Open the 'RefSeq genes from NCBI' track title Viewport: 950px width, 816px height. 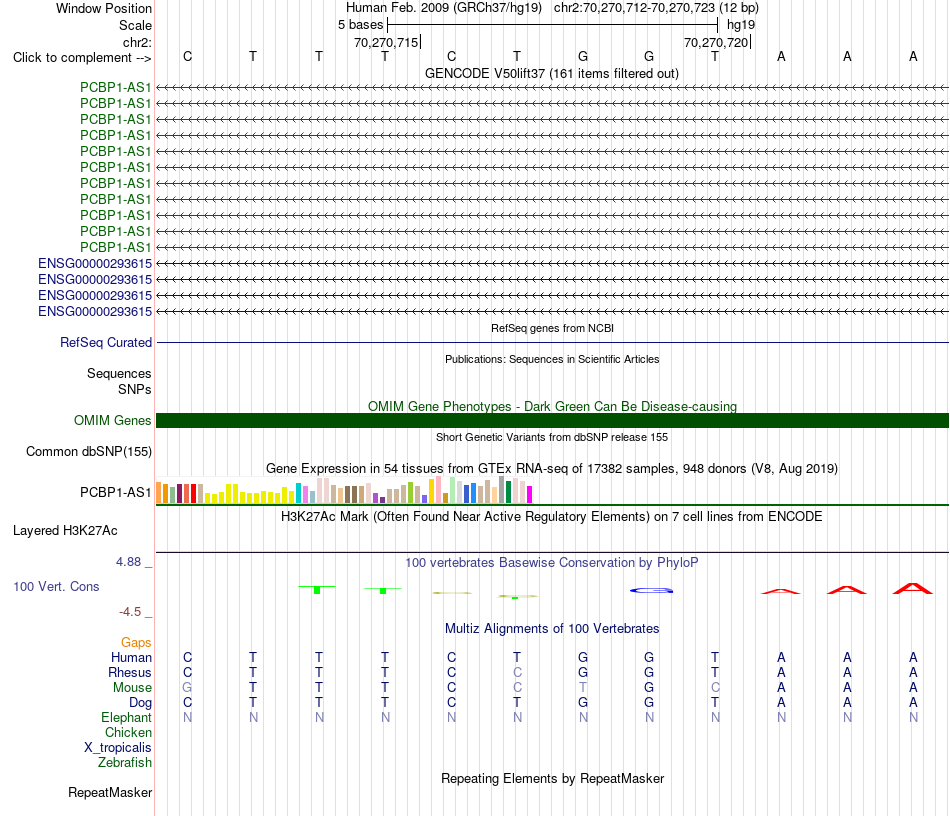tap(552, 328)
